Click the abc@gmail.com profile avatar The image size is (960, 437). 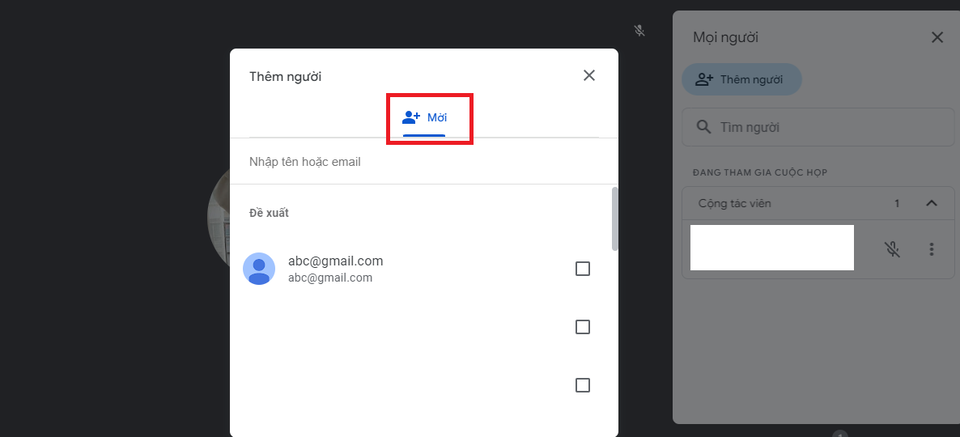point(259,269)
